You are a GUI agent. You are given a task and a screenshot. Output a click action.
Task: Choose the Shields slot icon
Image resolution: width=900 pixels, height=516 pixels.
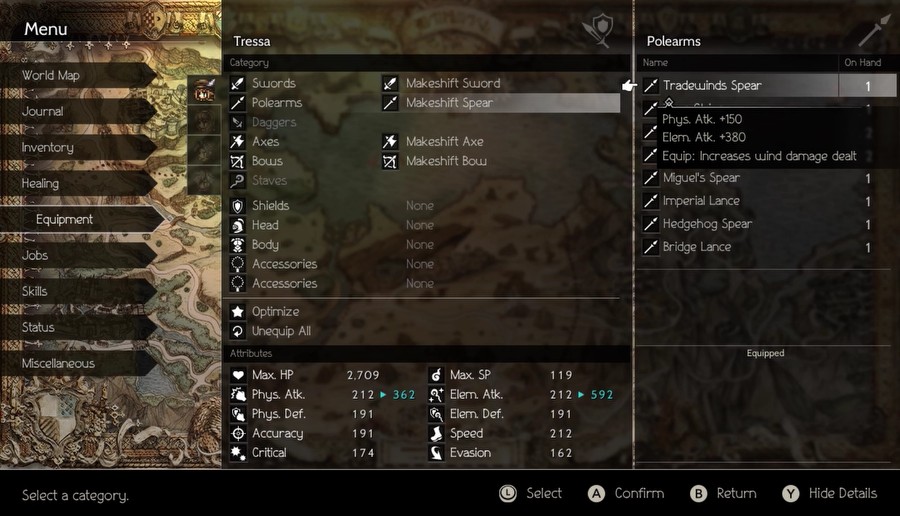(238, 205)
